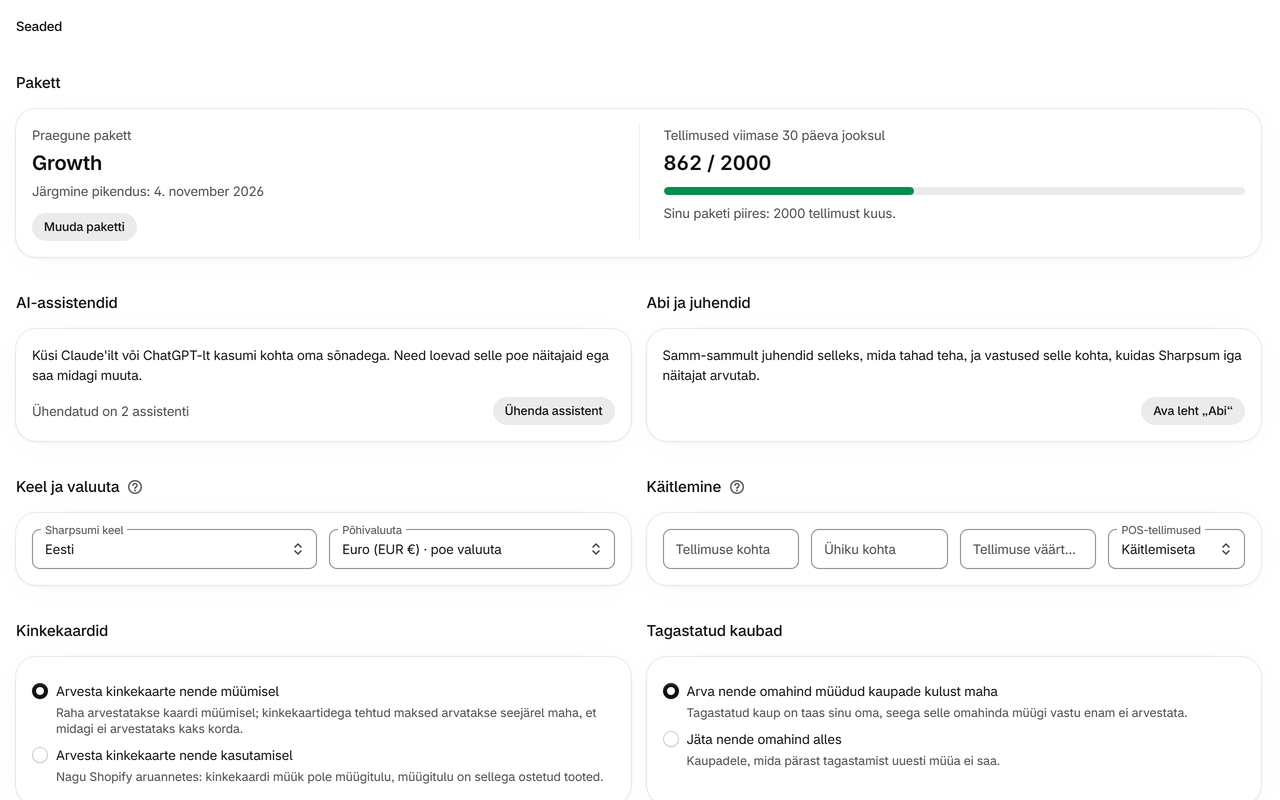This screenshot has height=800, width=1280.
Task: Click chevron arrows in Sharpsumi keel selector
Action: 297,549
